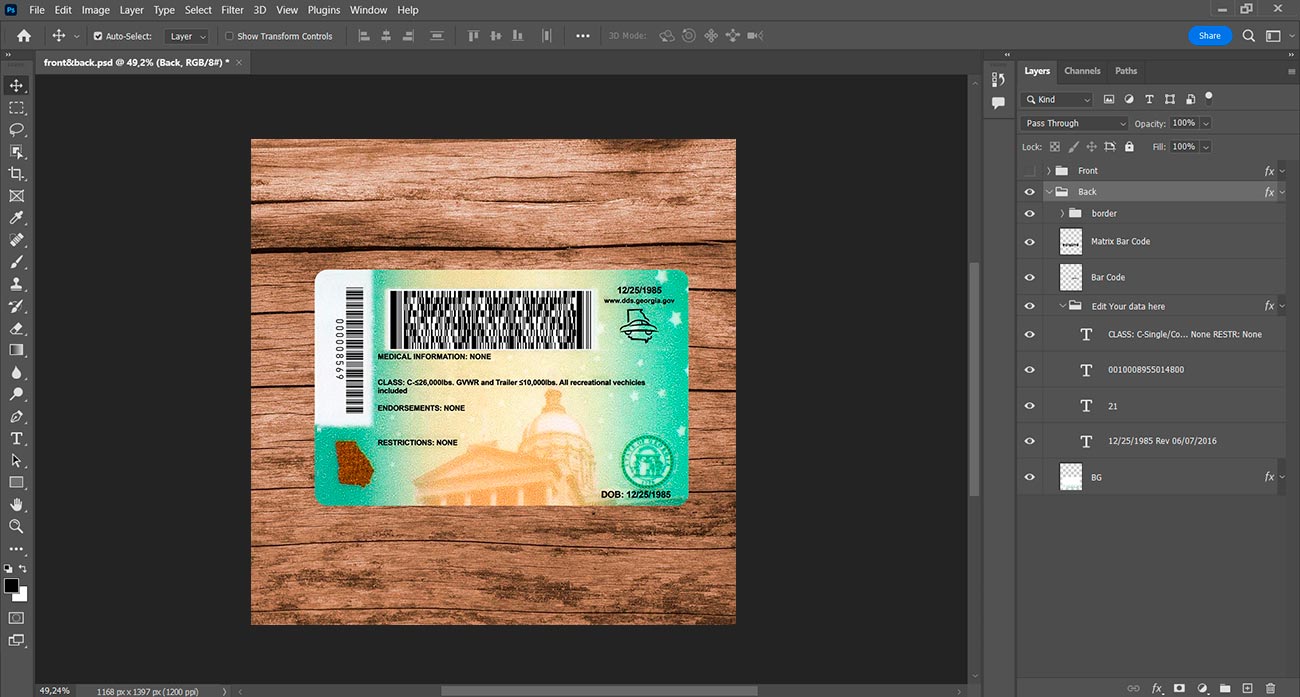1300x697 pixels.
Task: Expand the Front layer group
Action: (1048, 171)
